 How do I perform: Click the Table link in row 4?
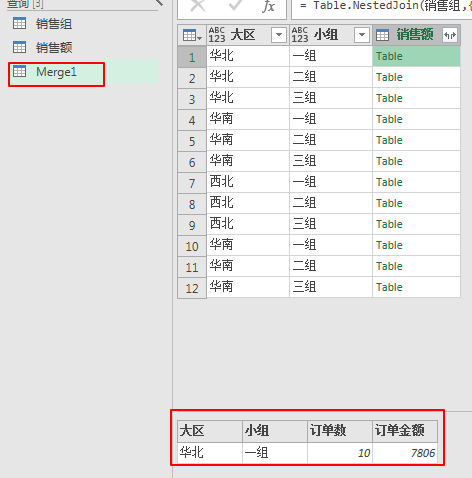pyautogui.click(x=389, y=119)
